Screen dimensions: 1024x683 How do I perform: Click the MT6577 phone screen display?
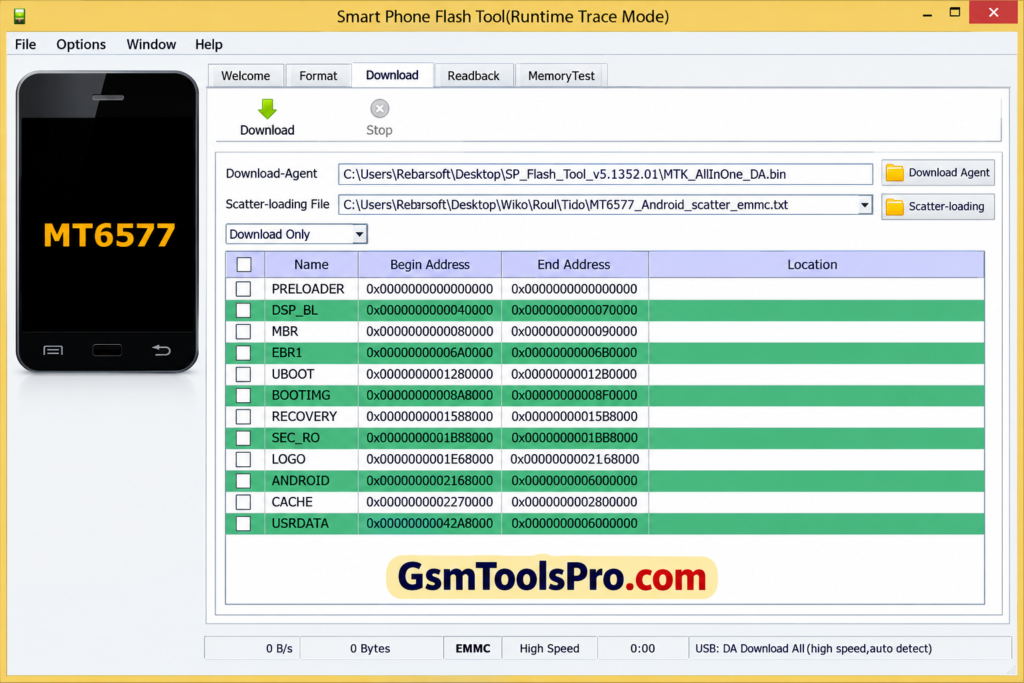click(108, 225)
